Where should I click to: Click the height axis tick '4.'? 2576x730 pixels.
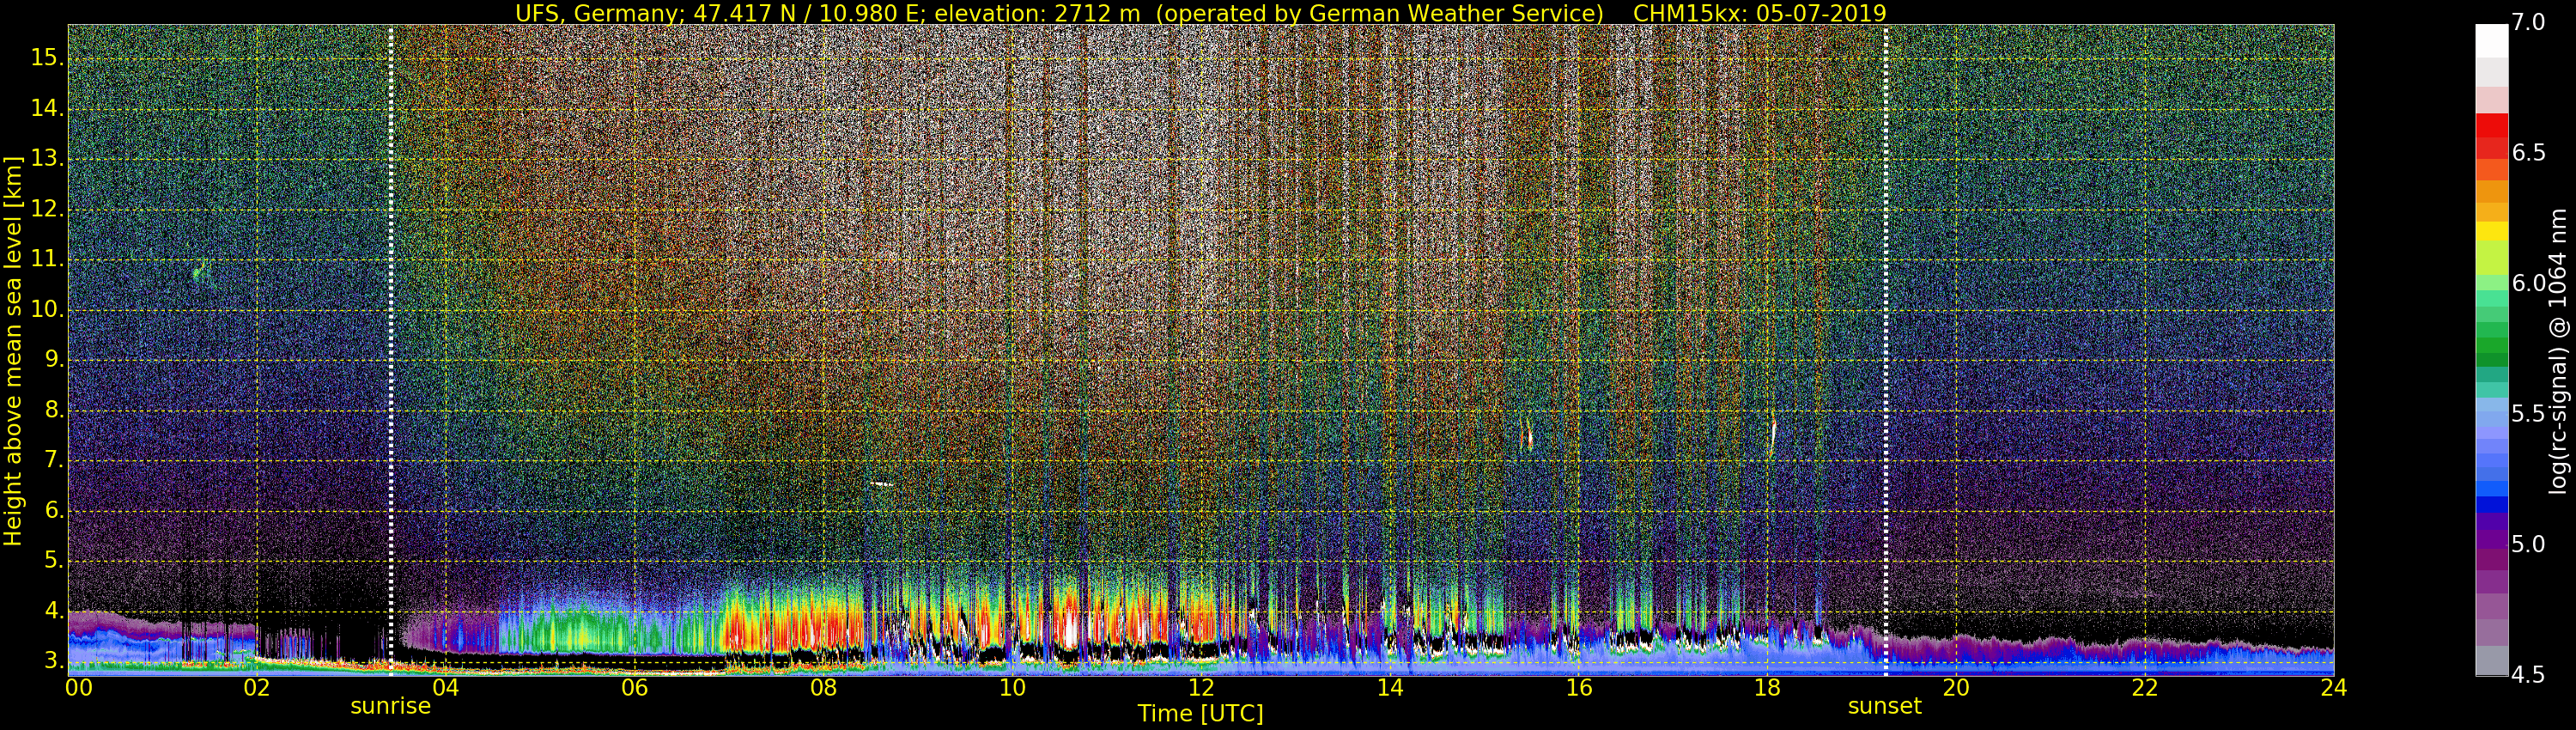[54, 611]
